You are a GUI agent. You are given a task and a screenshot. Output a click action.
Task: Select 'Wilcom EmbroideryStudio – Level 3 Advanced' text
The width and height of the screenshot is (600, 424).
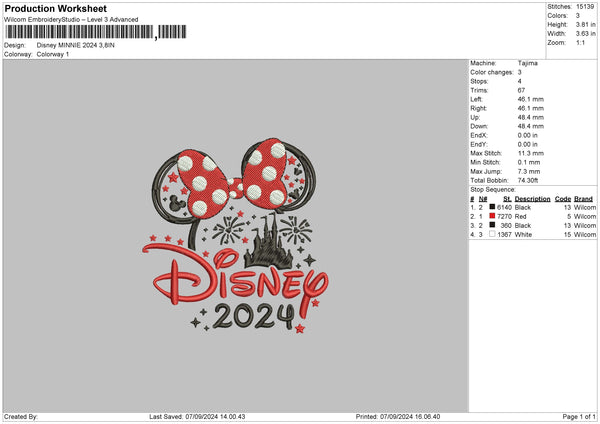click(71, 20)
